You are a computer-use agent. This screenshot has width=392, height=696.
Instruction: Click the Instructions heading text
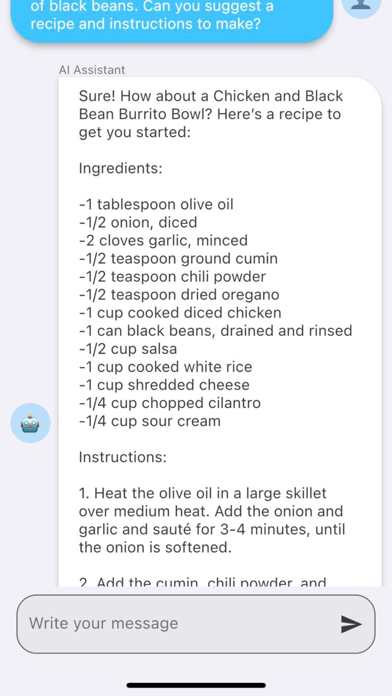pos(123,457)
